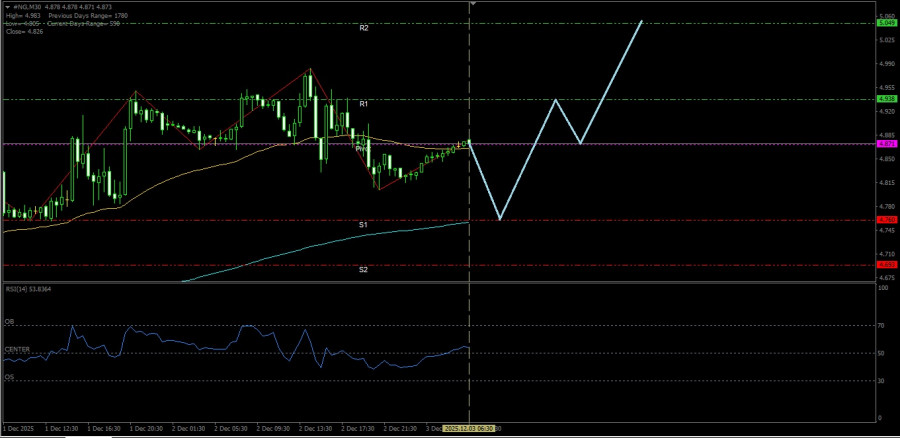Select the 'High= 4.983' text

tap(24, 15)
